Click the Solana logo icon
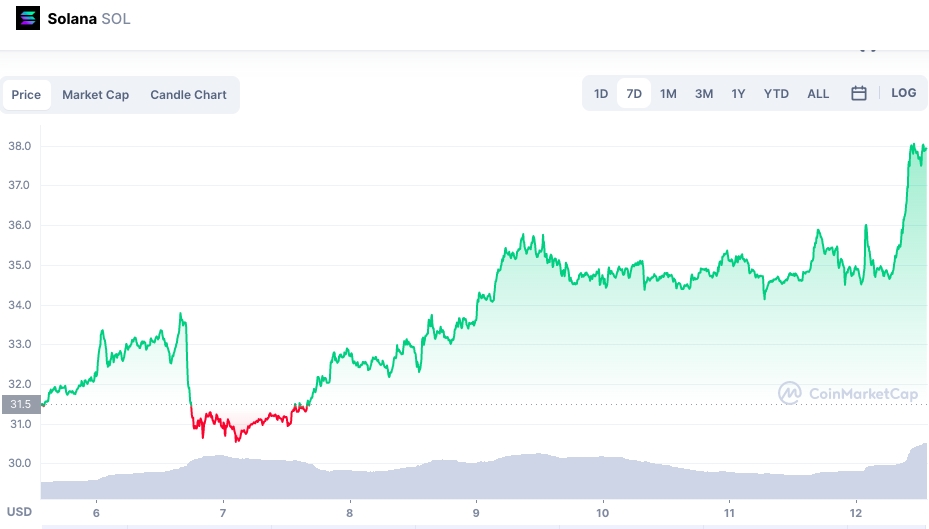This screenshot has width=929, height=529. click(x=28, y=18)
